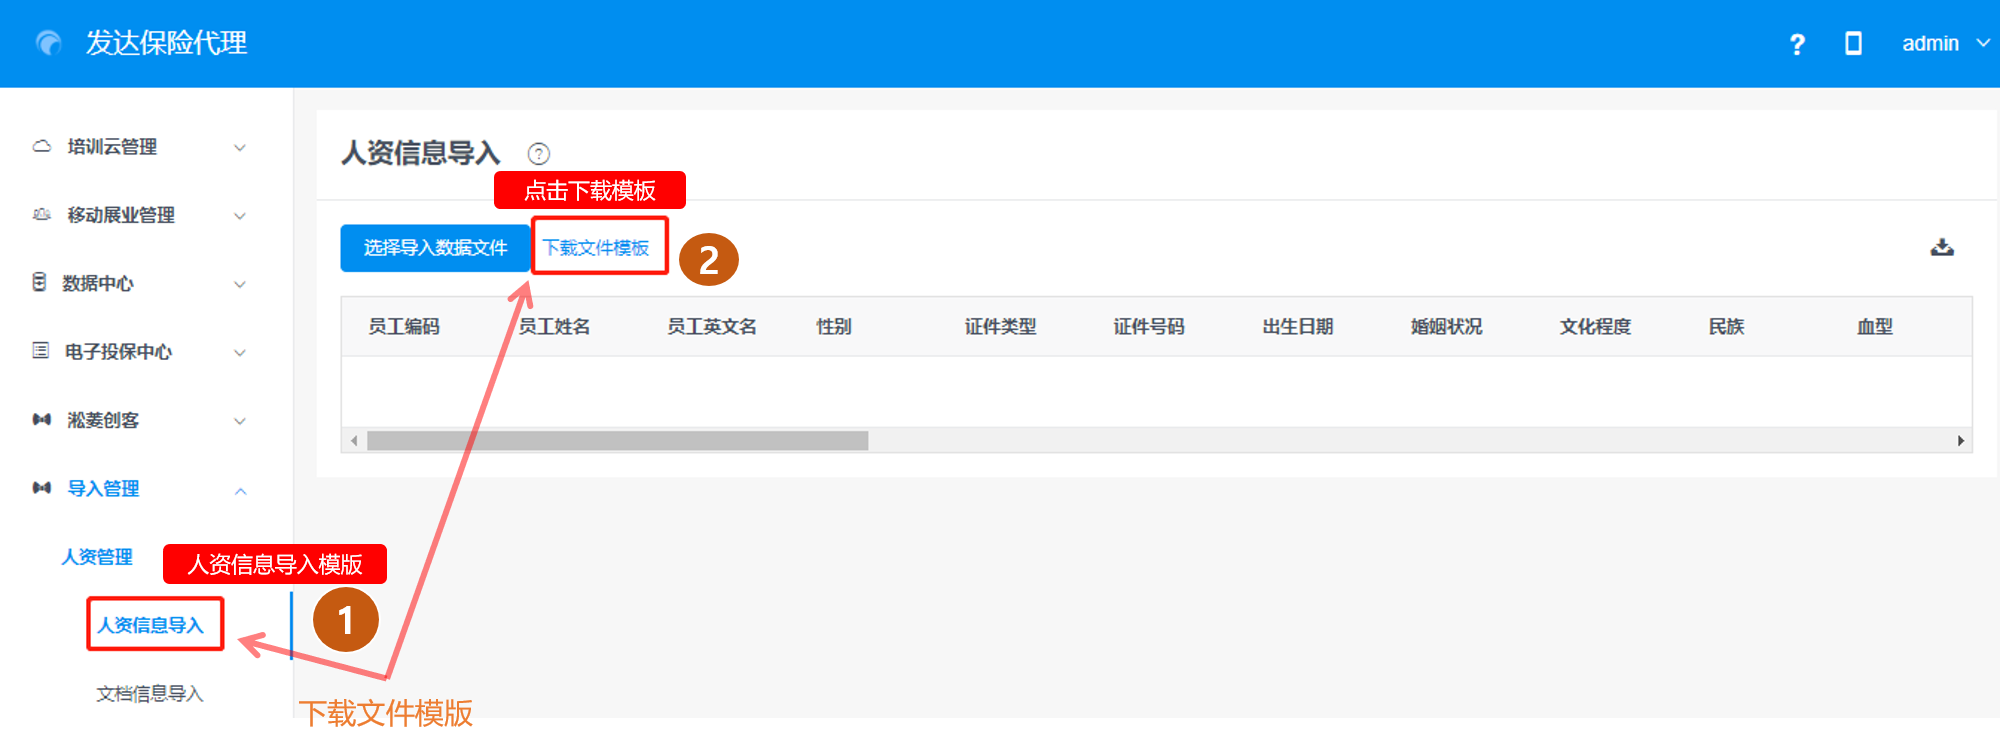Click the 员工编码 column header
2000x748 pixels.
(404, 327)
